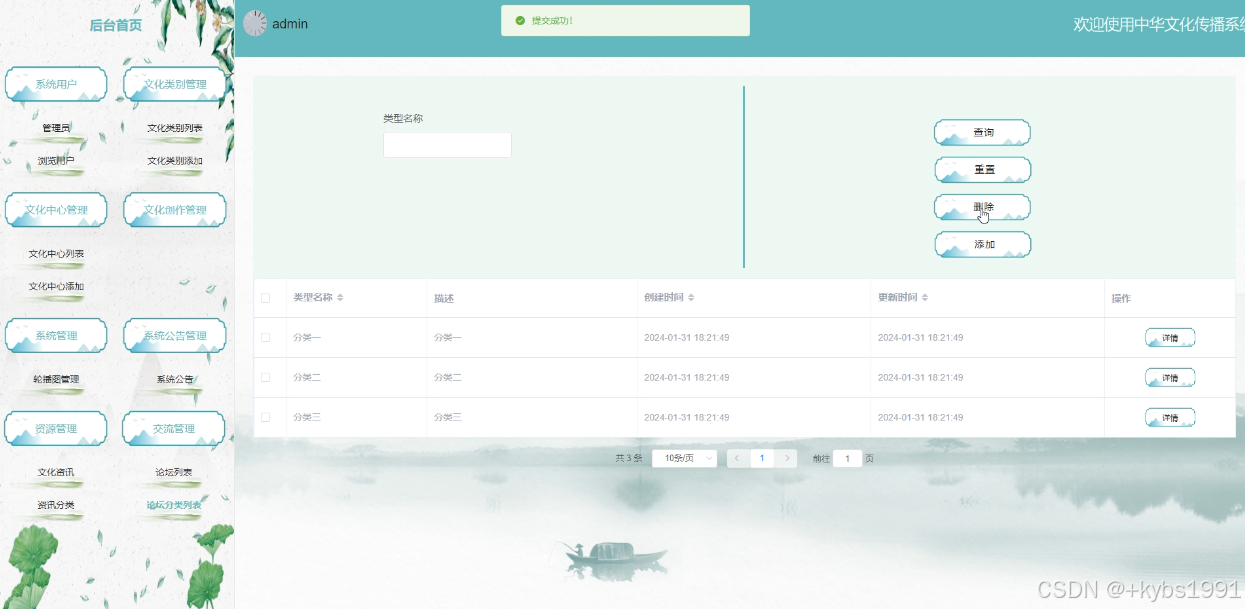Expand the 交流管理 sidebar section
Viewport: 1245px width, 609px height.
click(174, 428)
